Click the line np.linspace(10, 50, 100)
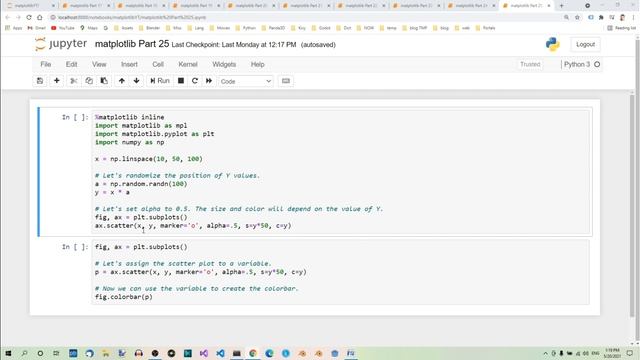640x360 pixels. click(x=149, y=159)
